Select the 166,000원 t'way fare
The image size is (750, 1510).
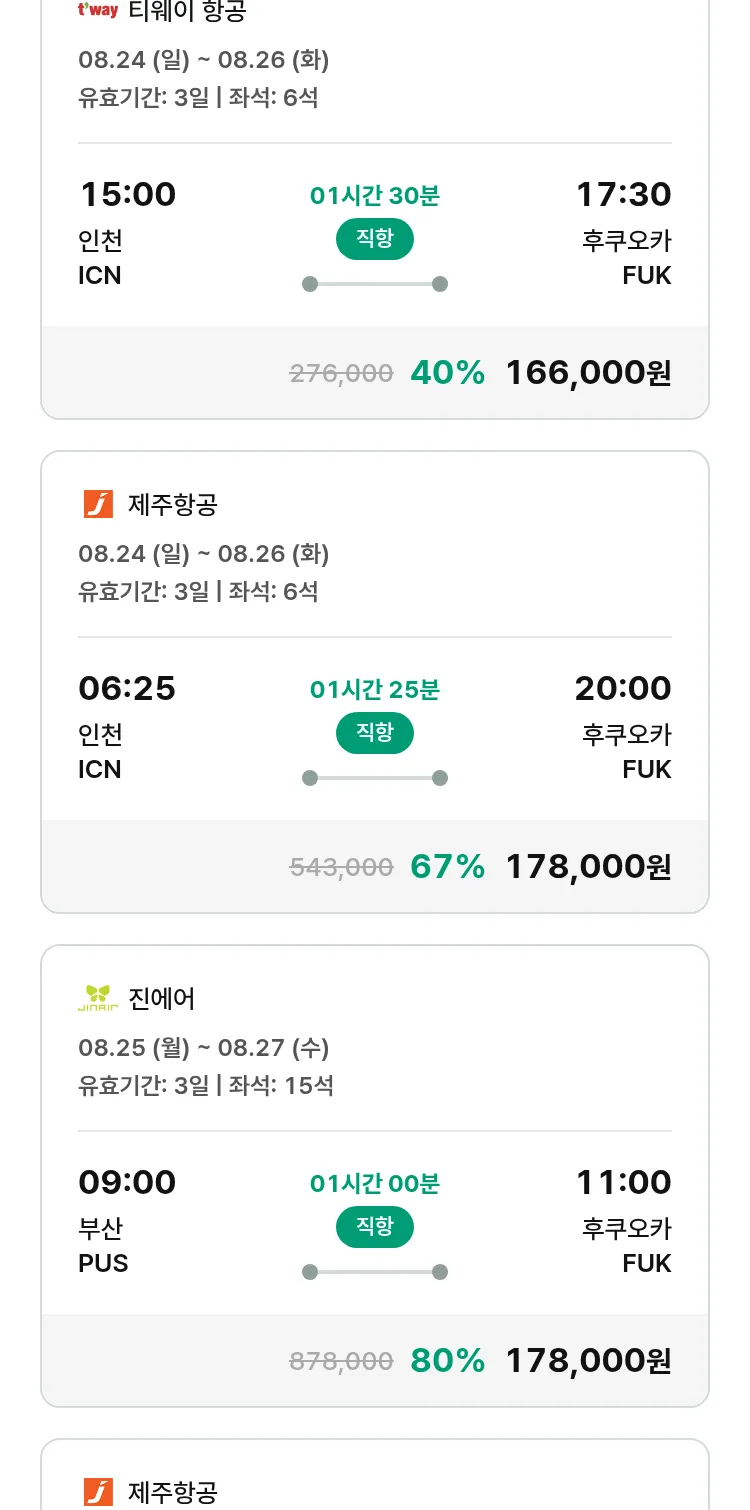click(588, 373)
